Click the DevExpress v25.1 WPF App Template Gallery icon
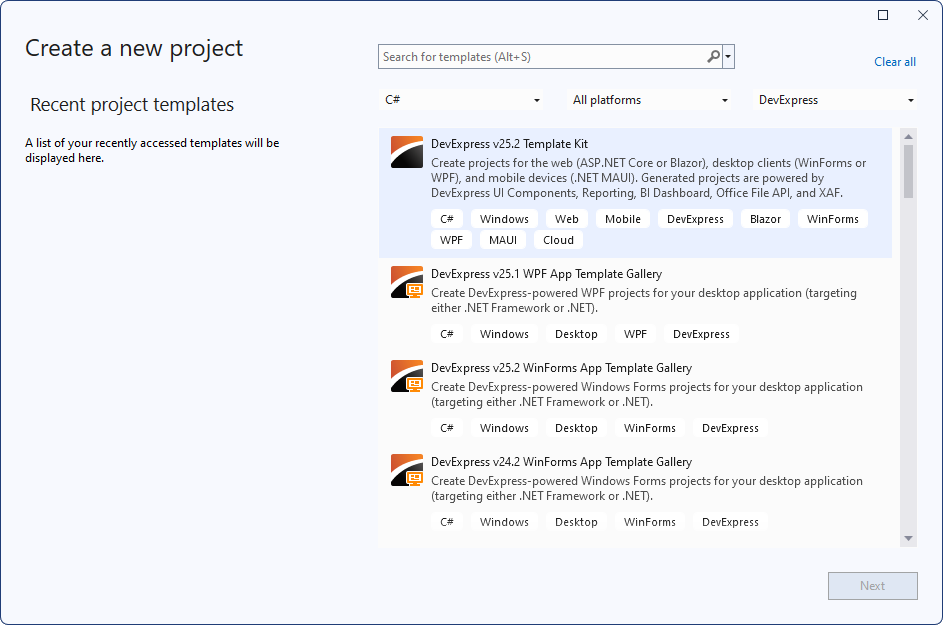Screen dimensions: 943x625 point(406,283)
